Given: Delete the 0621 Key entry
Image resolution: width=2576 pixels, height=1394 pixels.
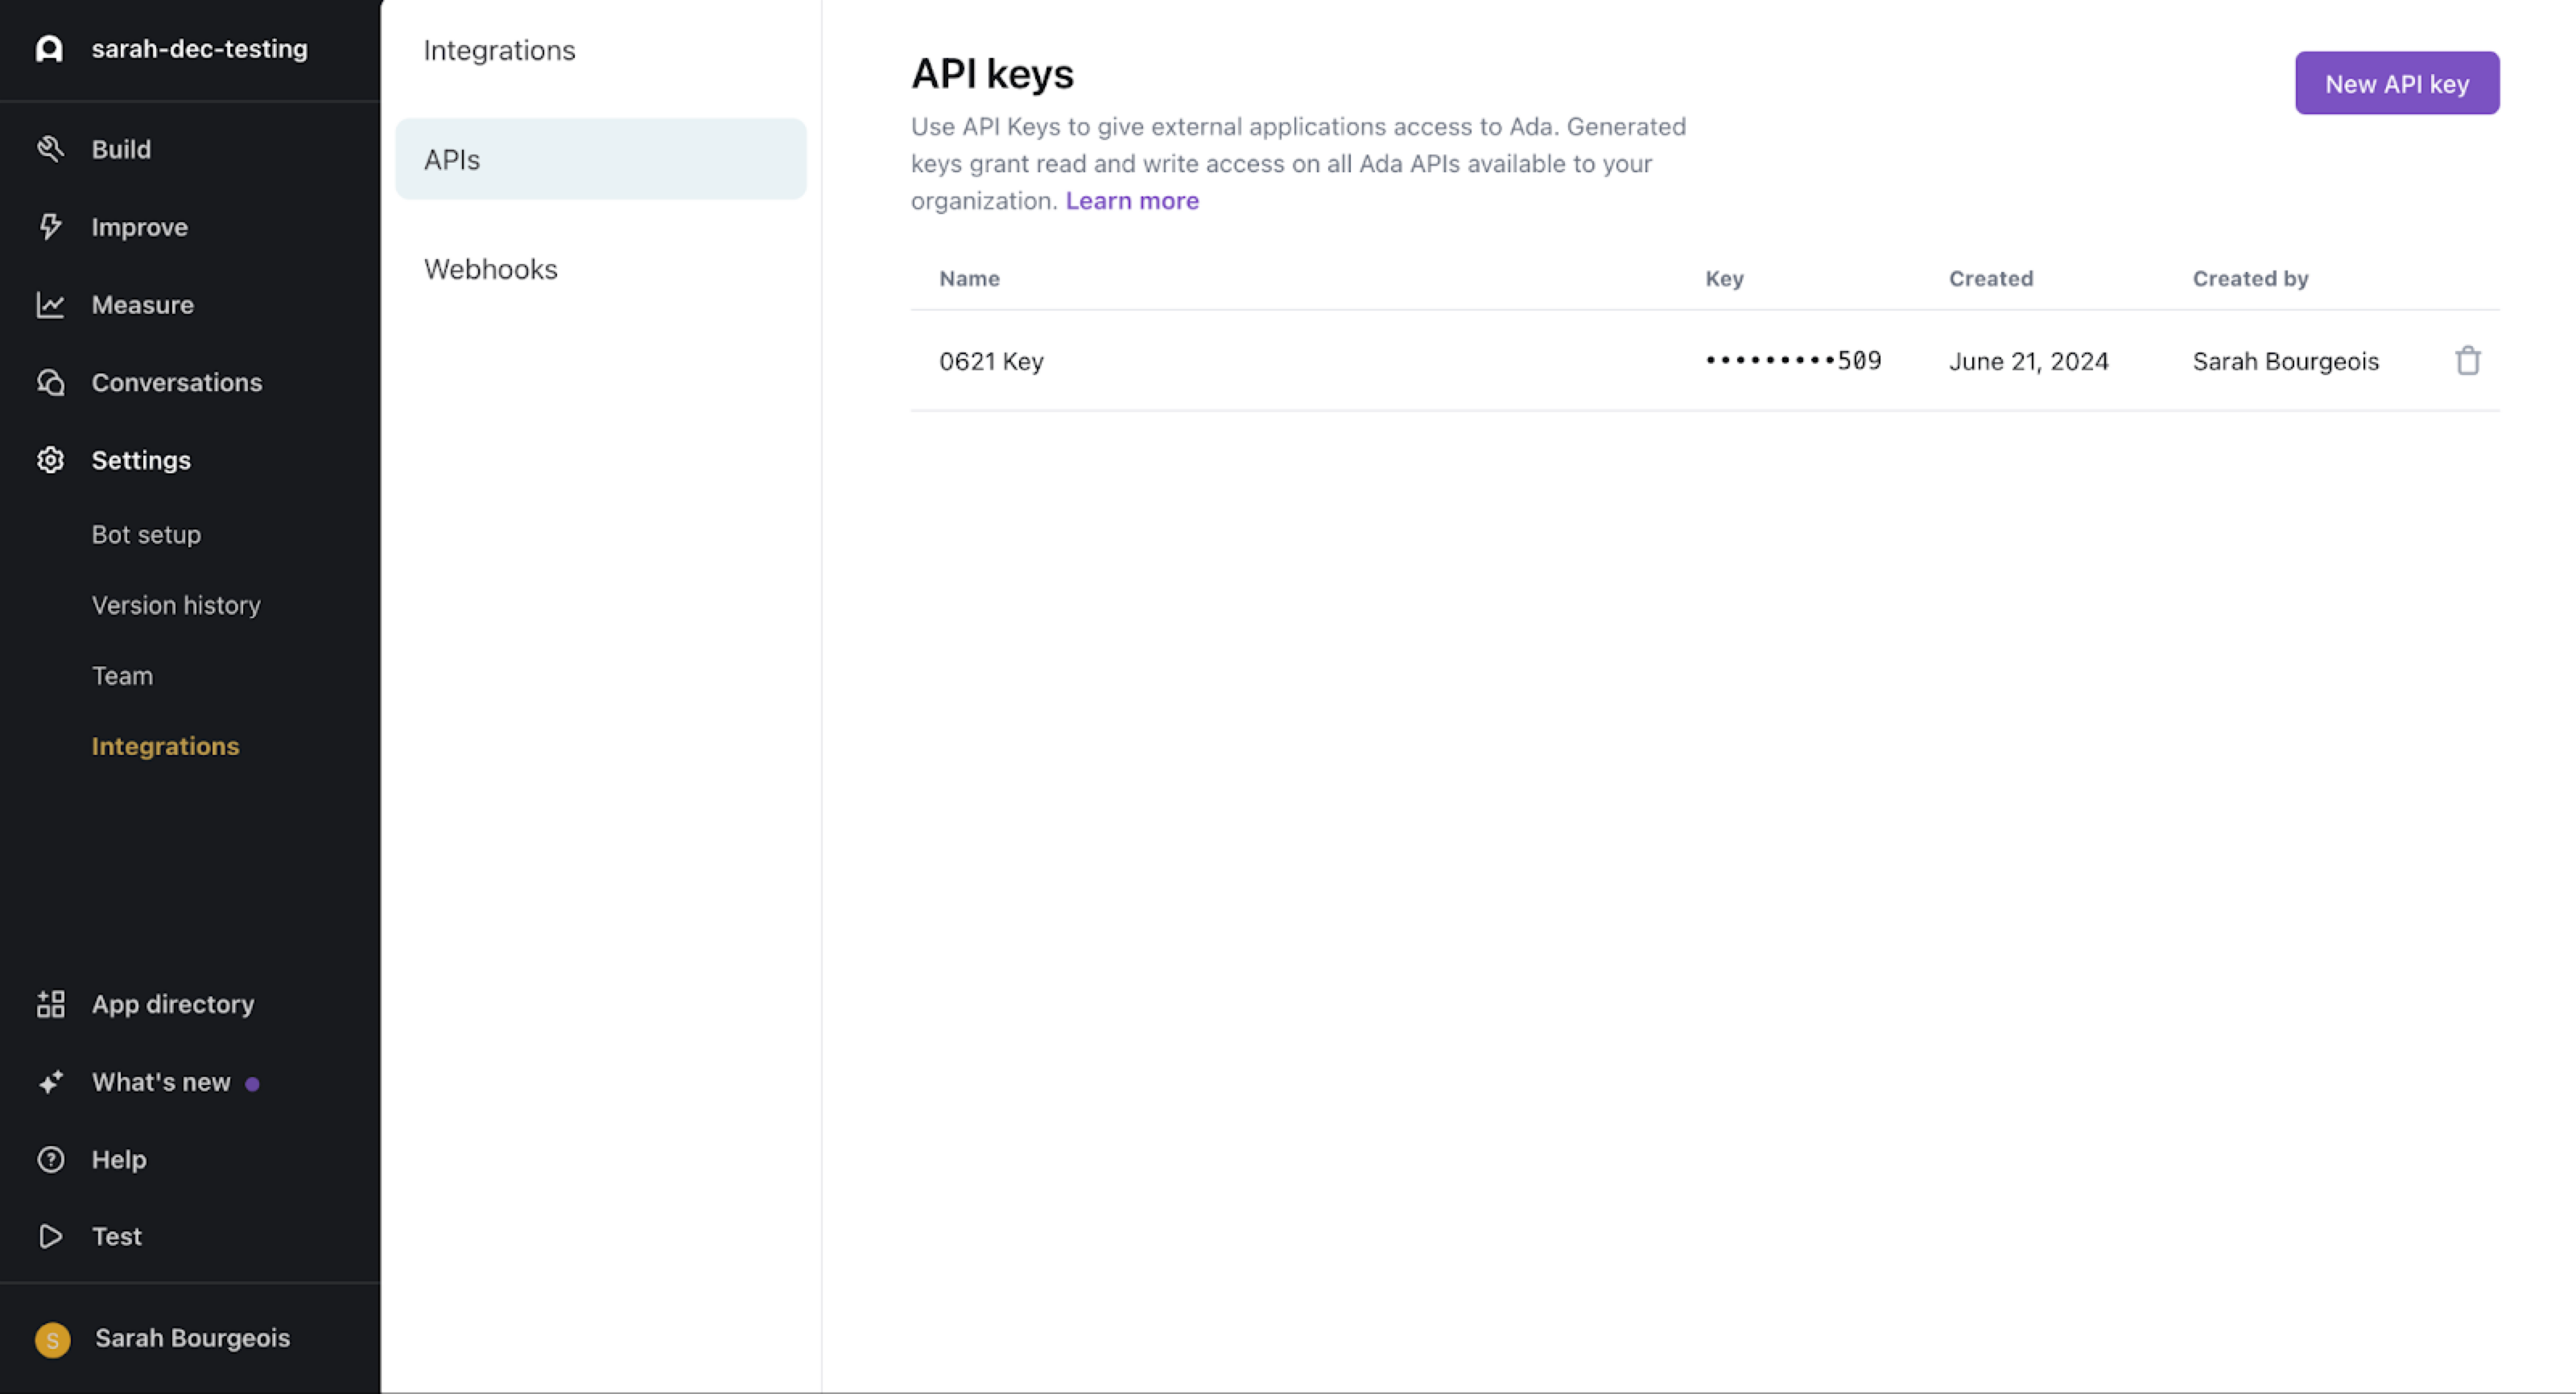Looking at the screenshot, I should pos(2467,361).
